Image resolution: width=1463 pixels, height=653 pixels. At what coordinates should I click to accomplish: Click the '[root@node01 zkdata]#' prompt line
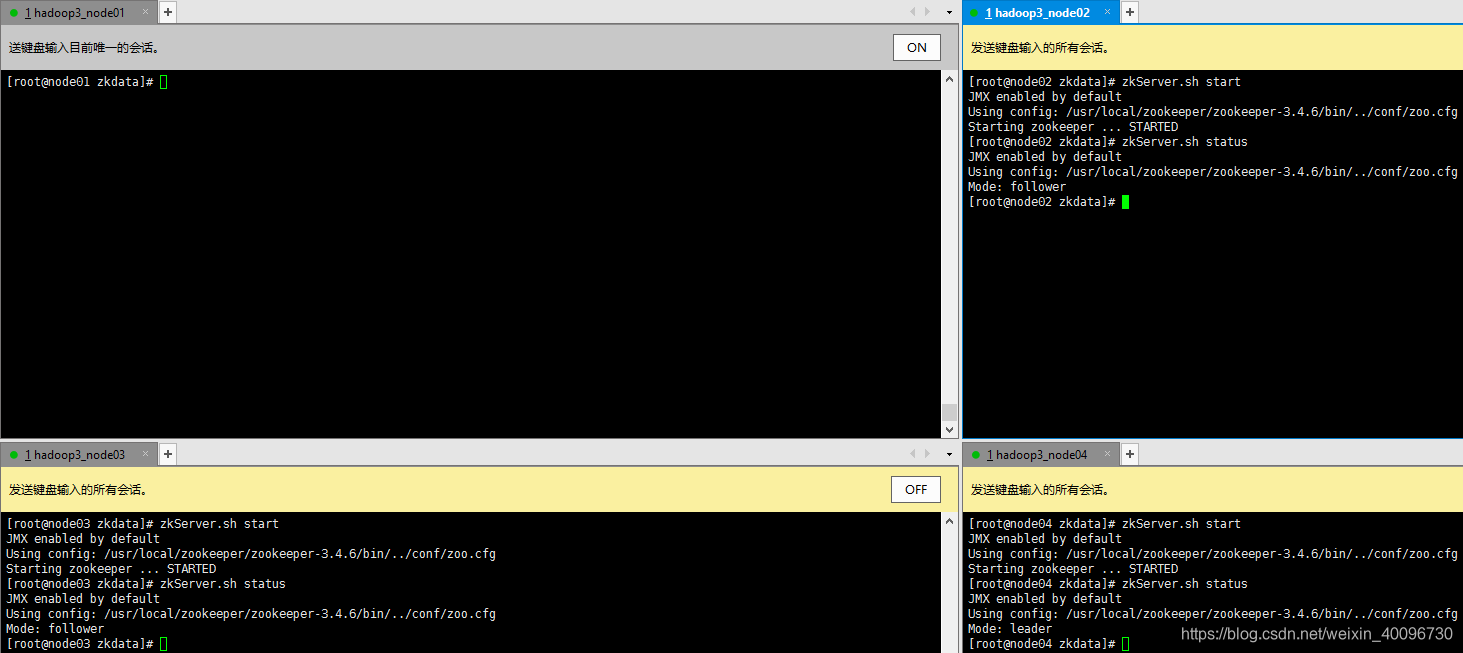(x=79, y=82)
